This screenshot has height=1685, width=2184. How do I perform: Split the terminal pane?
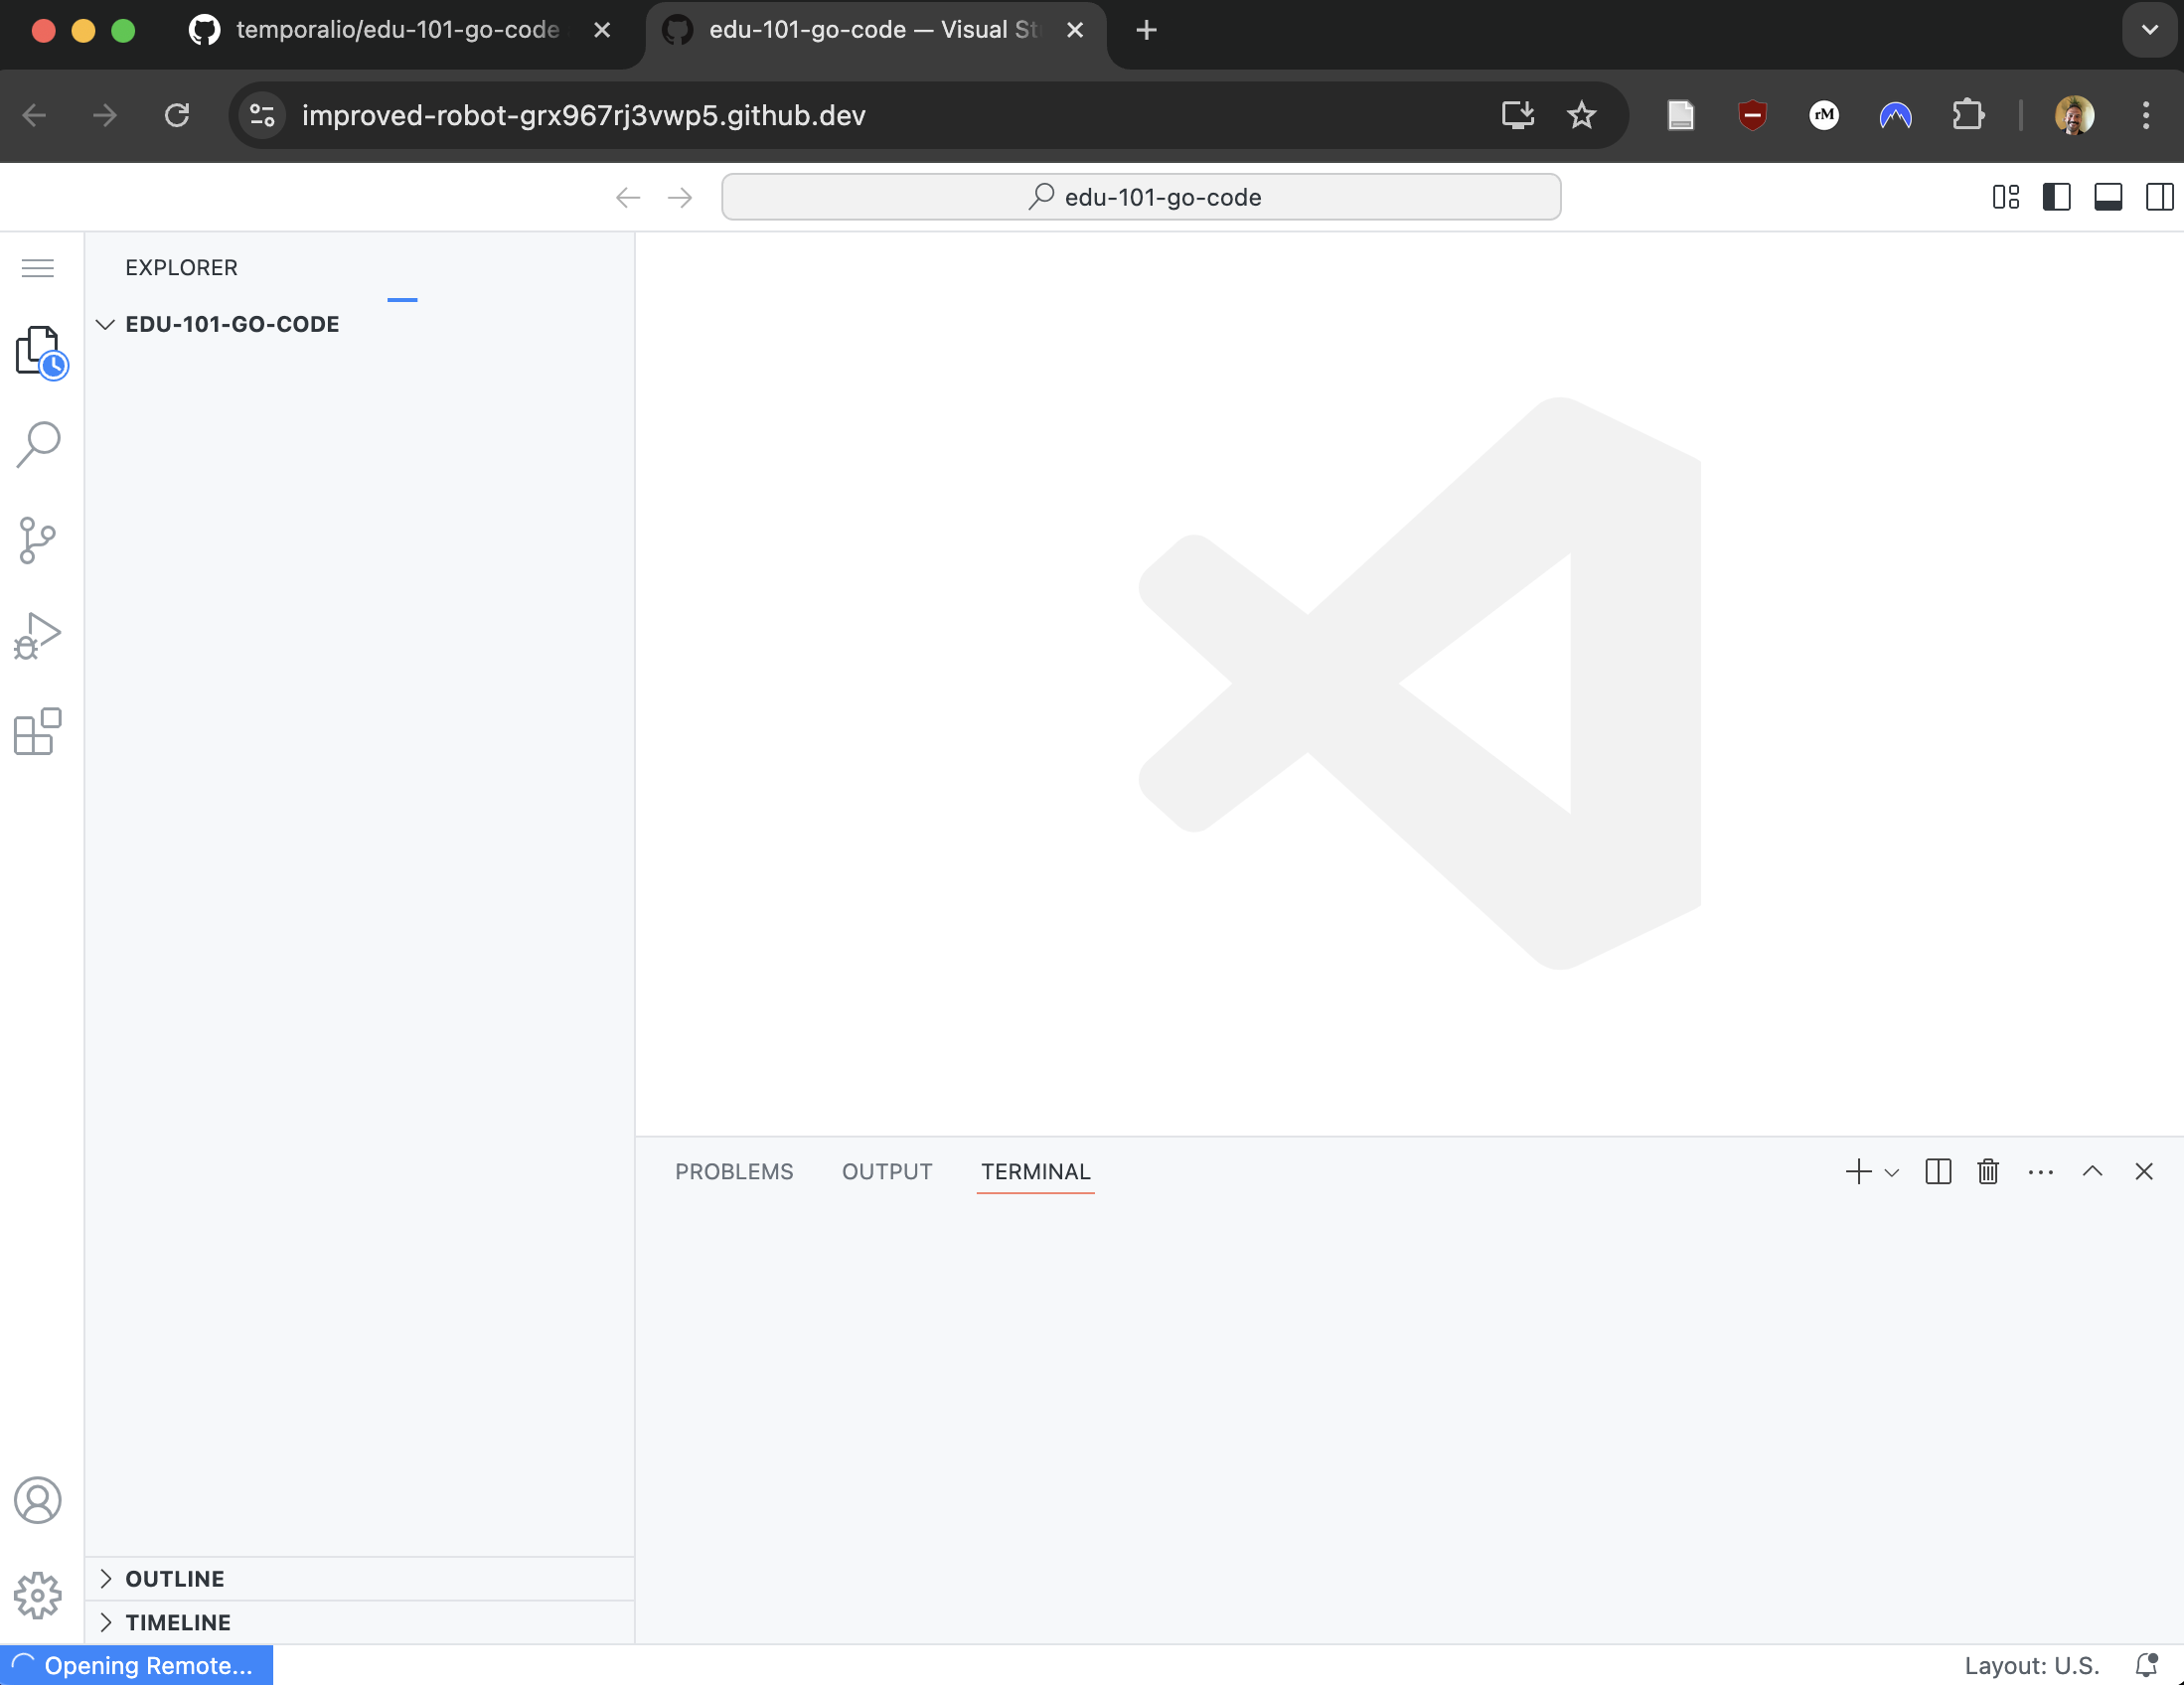point(1938,1172)
